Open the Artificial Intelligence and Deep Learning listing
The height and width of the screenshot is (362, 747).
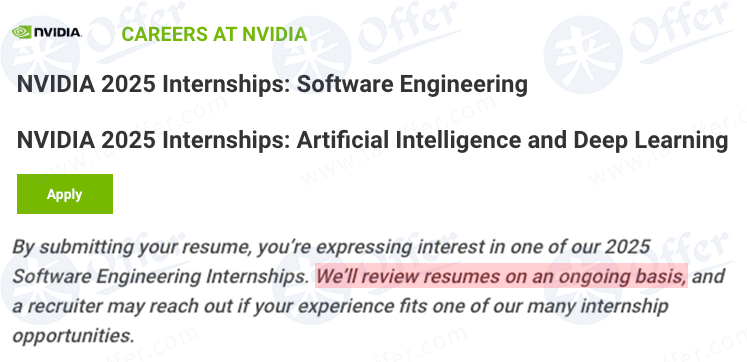(x=372, y=141)
